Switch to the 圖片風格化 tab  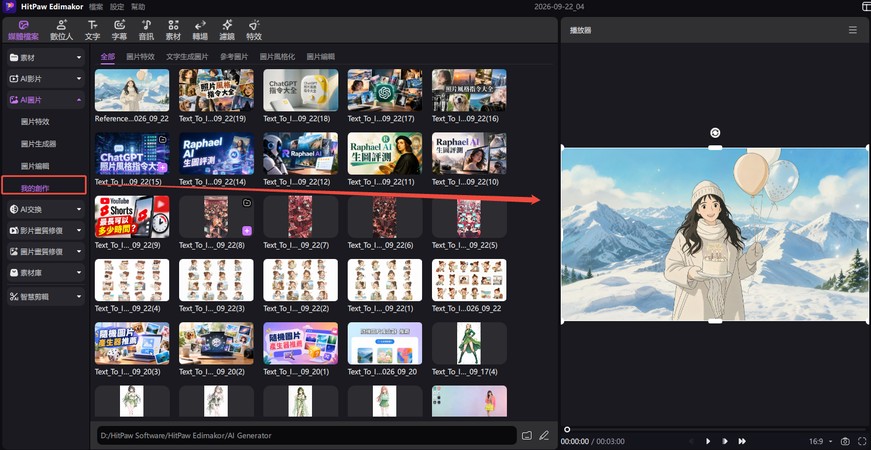[x=277, y=57]
